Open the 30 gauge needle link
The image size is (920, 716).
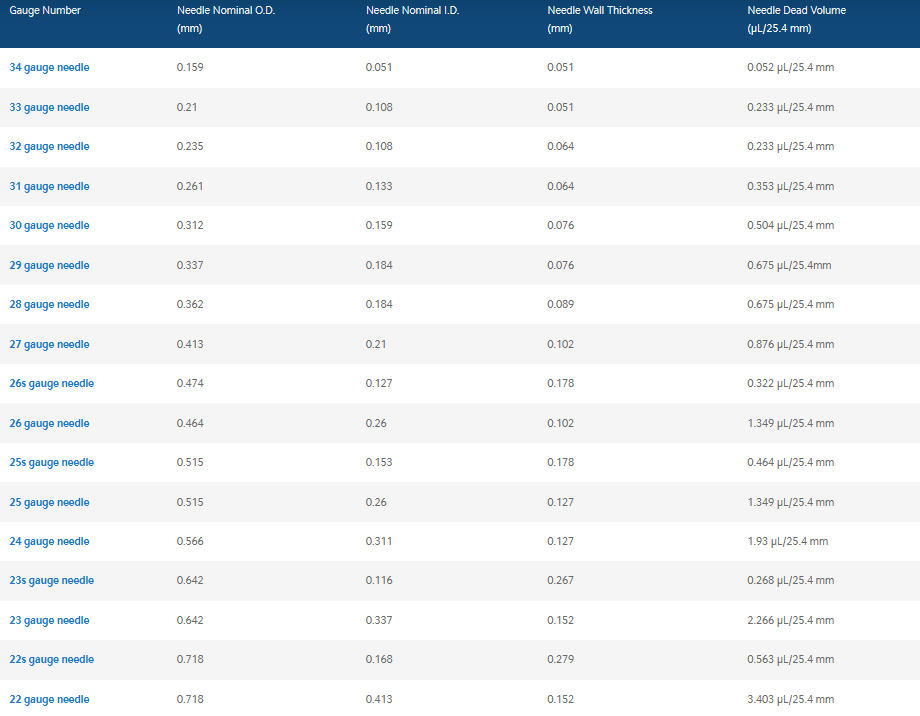tap(49, 225)
